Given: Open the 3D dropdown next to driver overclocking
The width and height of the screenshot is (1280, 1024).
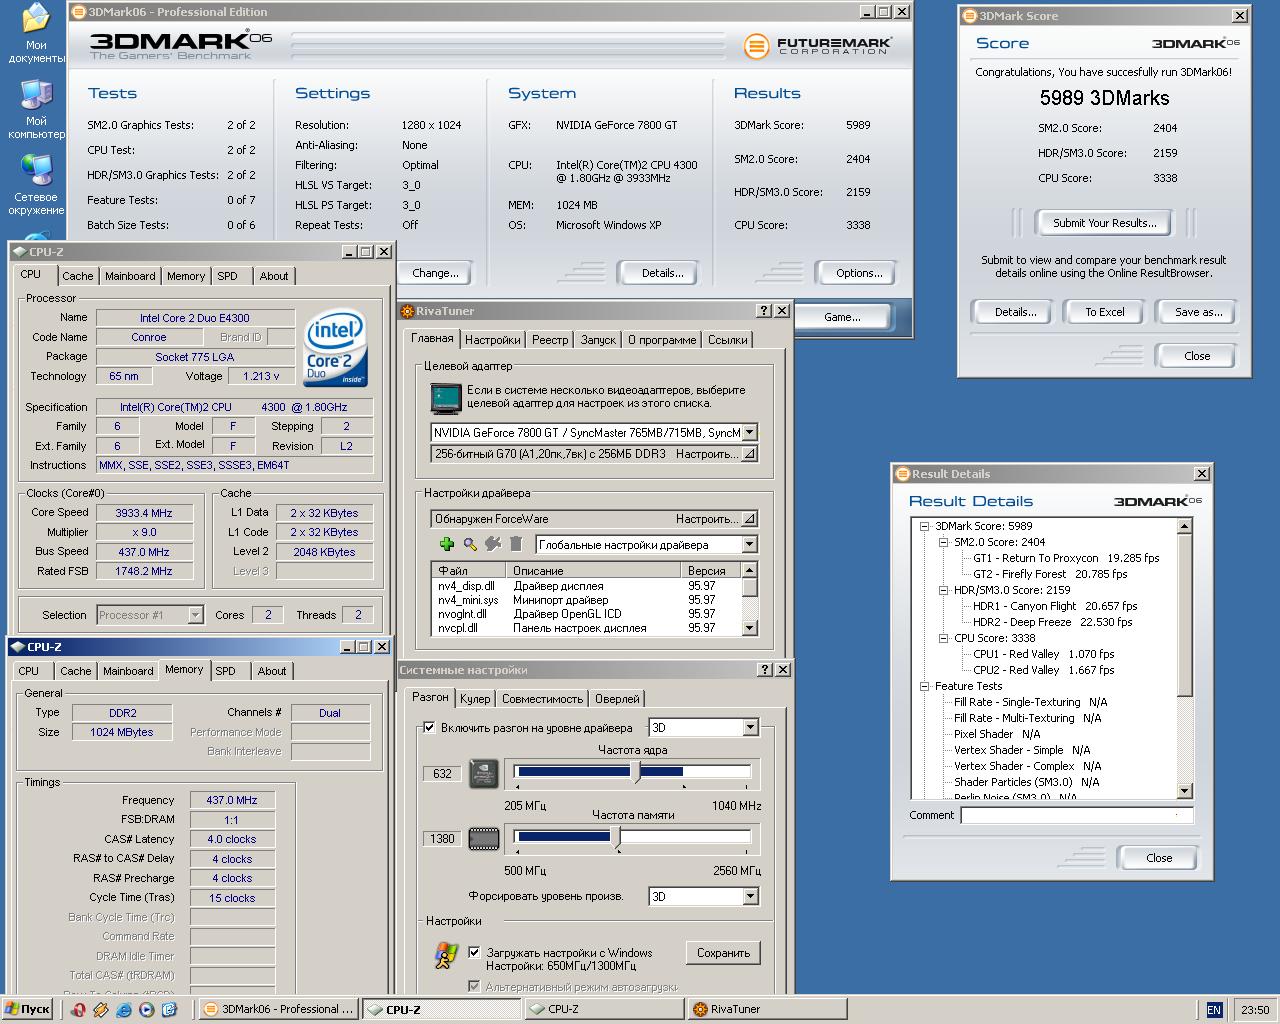Looking at the screenshot, I should coord(750,728).
